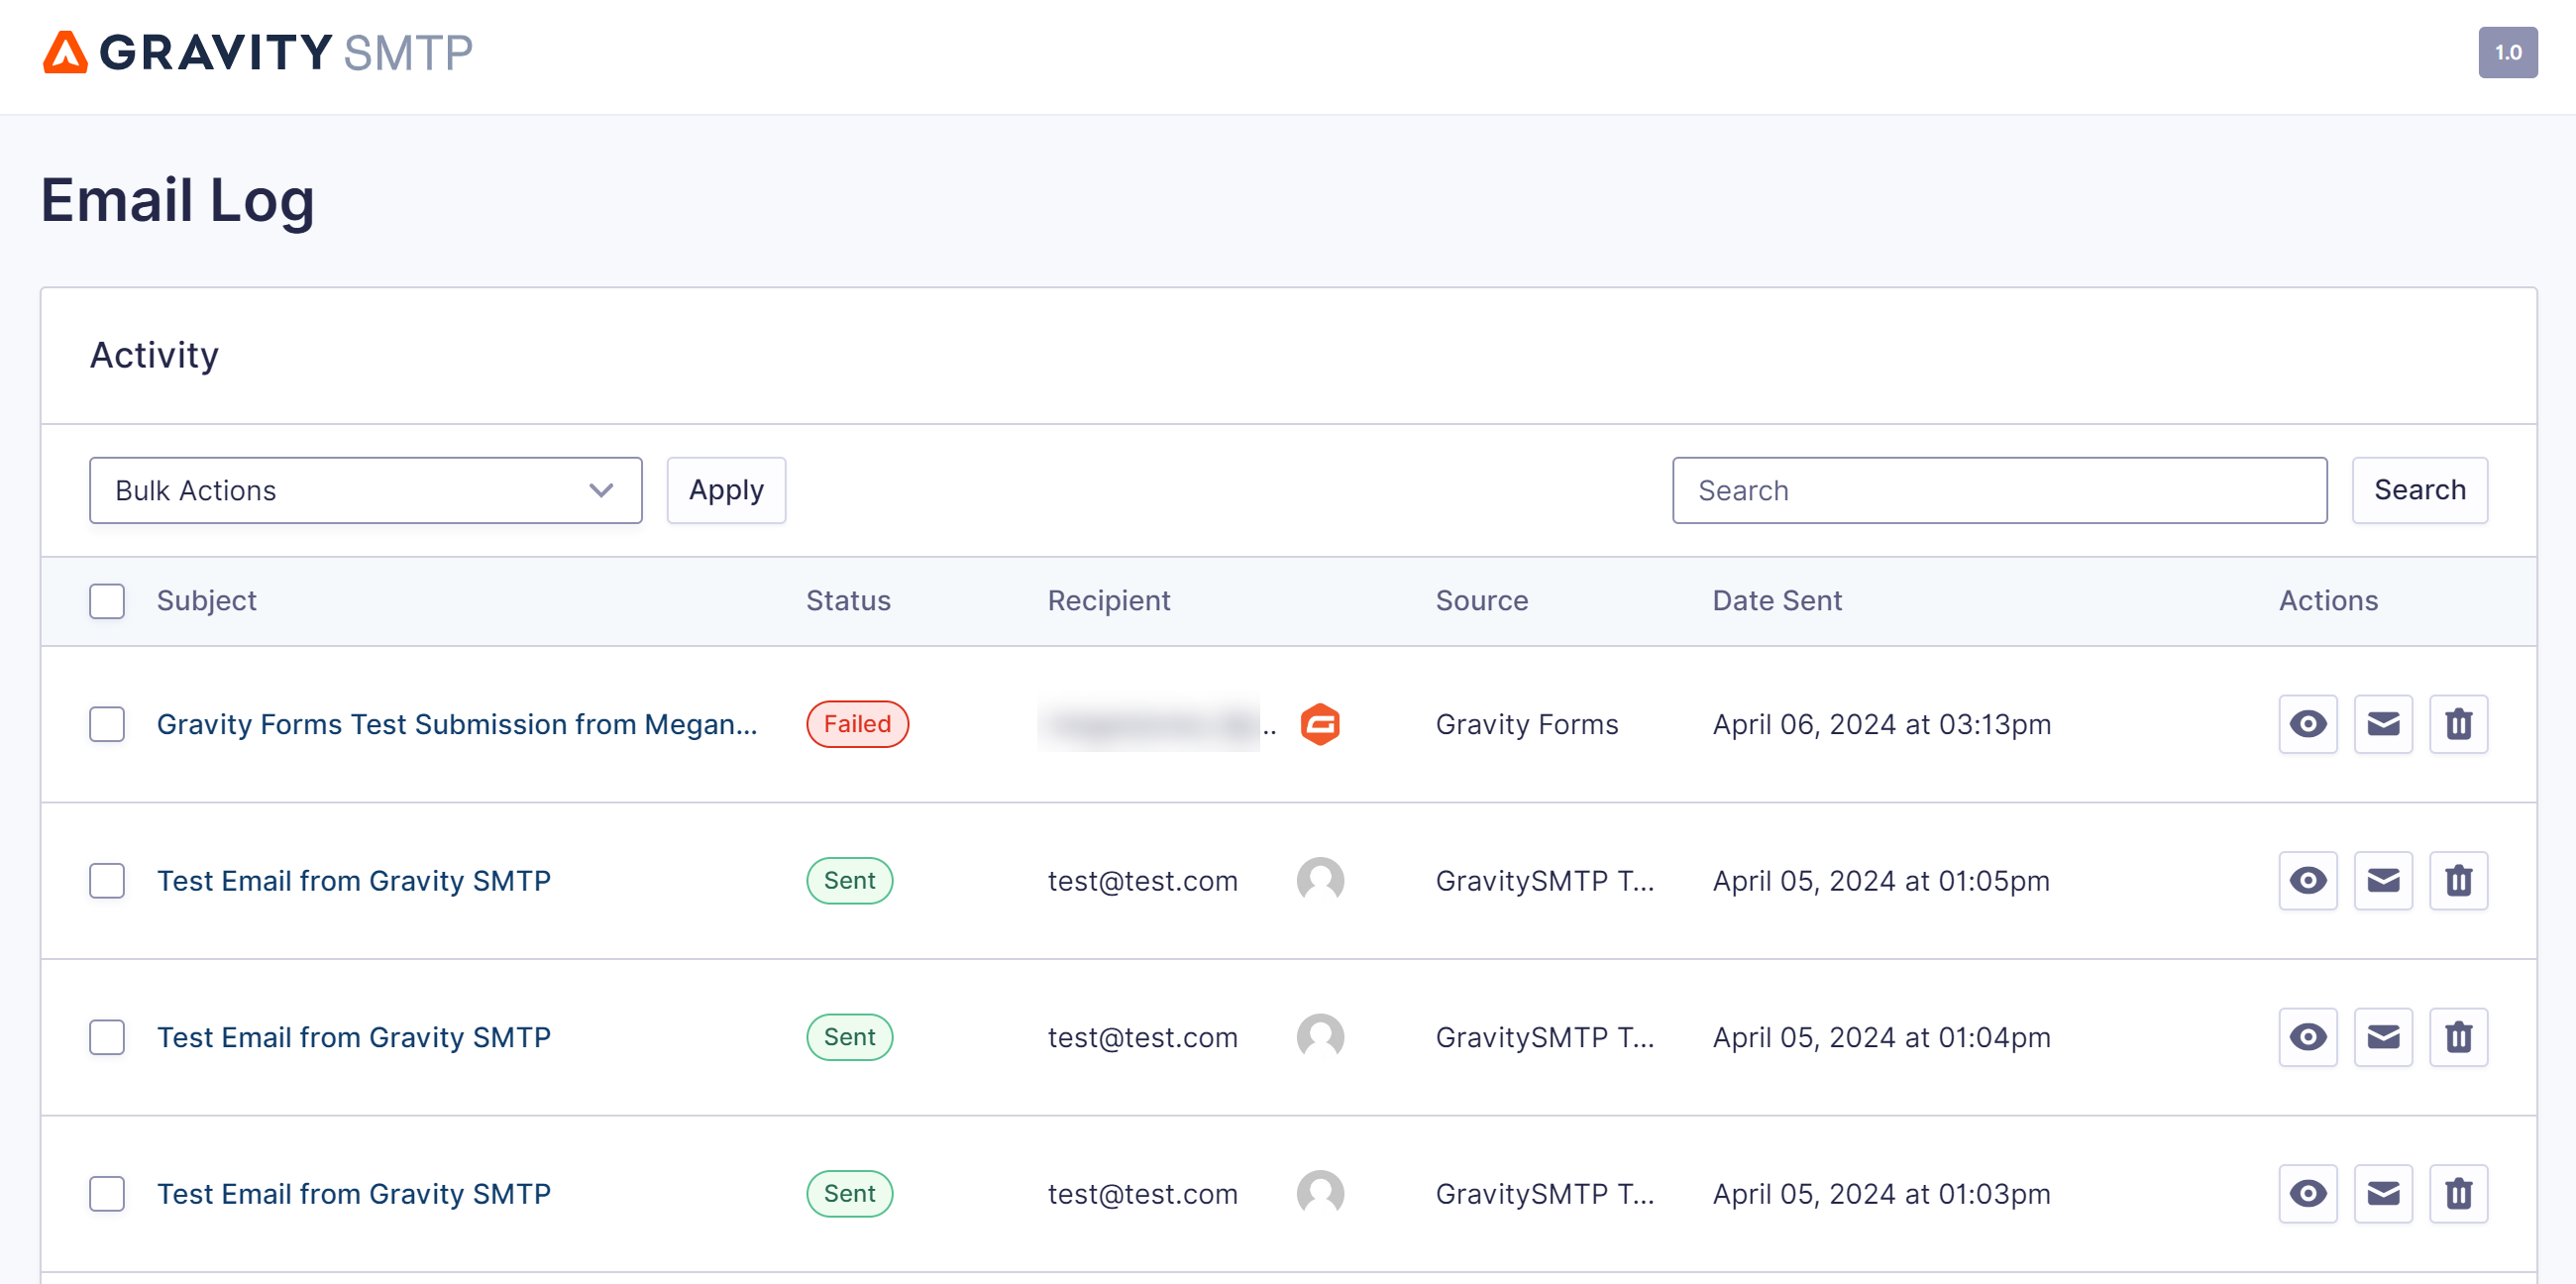Click GravitySMTP T... source in 01:04pm row

[x=1544, y=1038]
